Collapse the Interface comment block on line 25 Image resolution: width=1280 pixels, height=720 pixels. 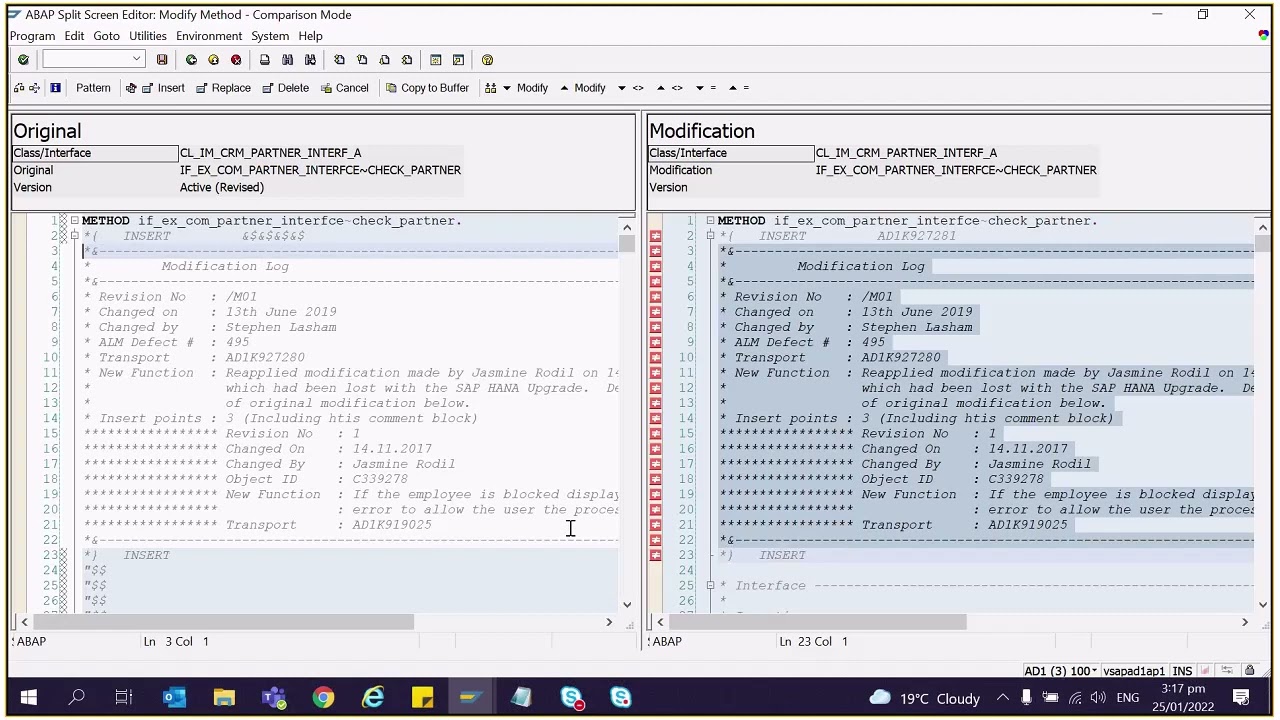pyautogui.click(x=710, y=585)
